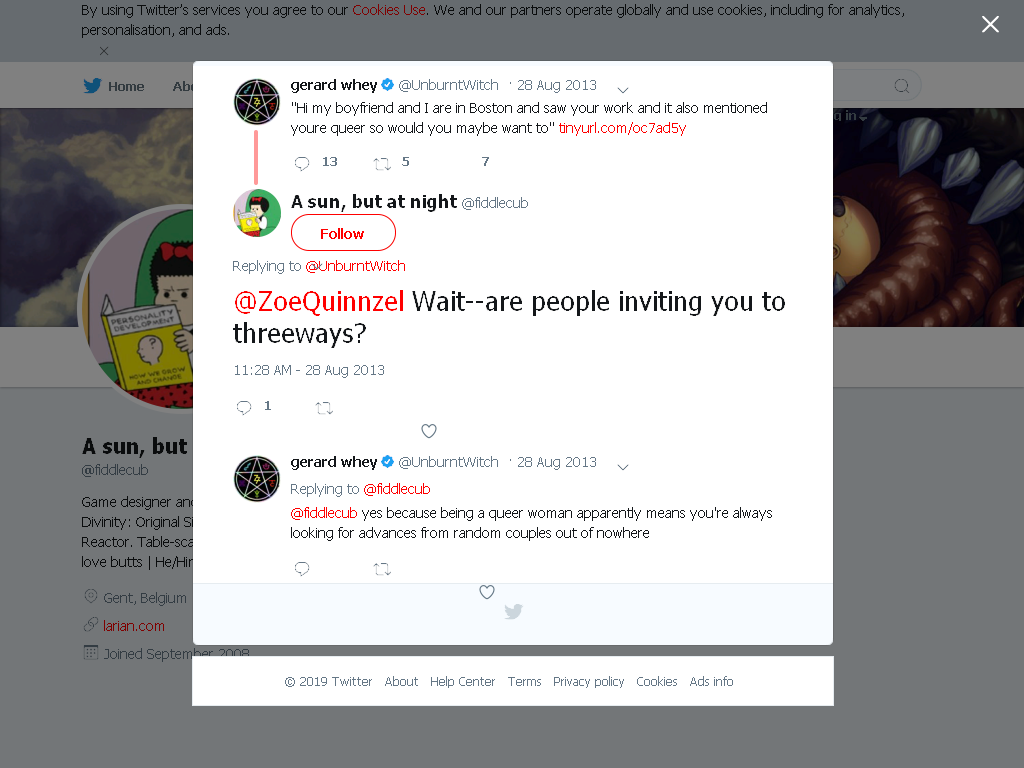Retweet the bottom gerard whey reply

tap(382, 569)
